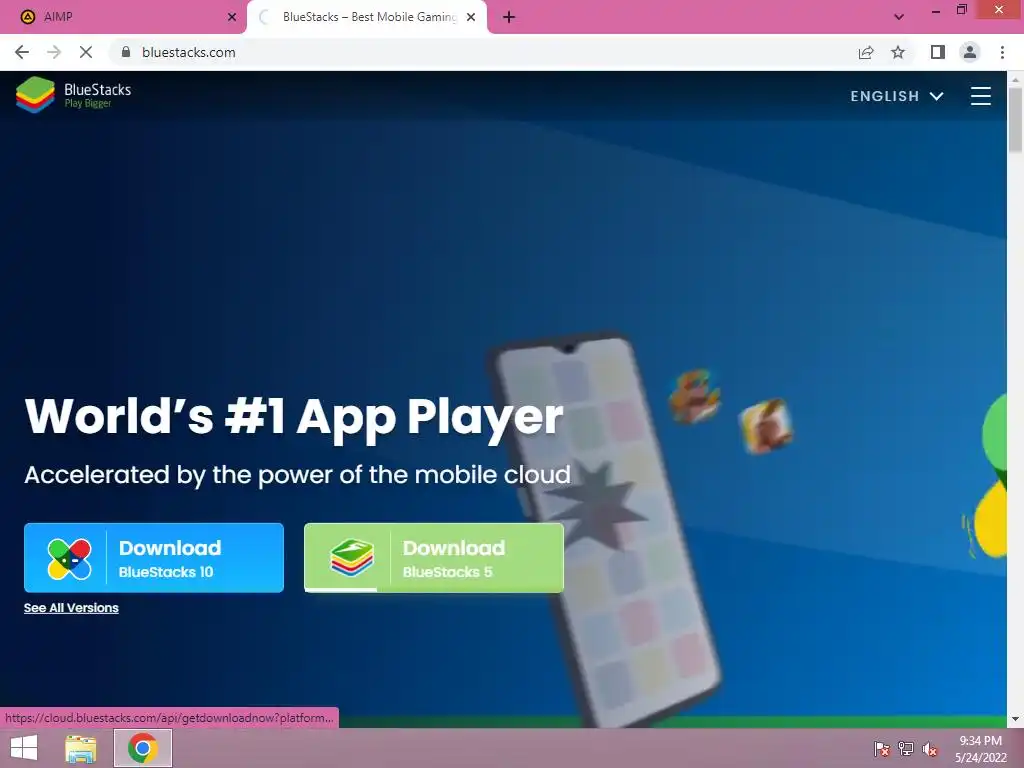Open the taskbar clock 9:34 PM
1024x768 pixels.
click(x=980, y=749)
